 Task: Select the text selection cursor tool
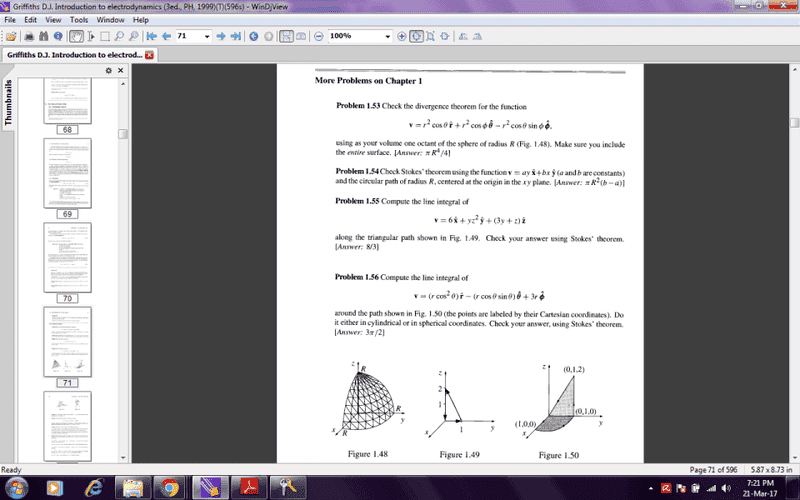(91, 36)
